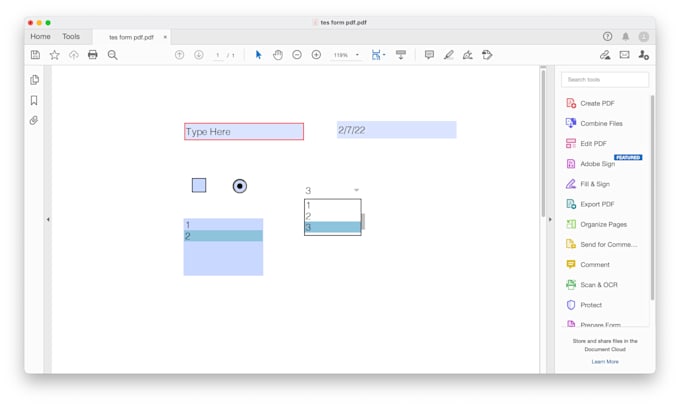Open the sign document tool
Viewport: 680px width, 406px height.
point(468,55)
